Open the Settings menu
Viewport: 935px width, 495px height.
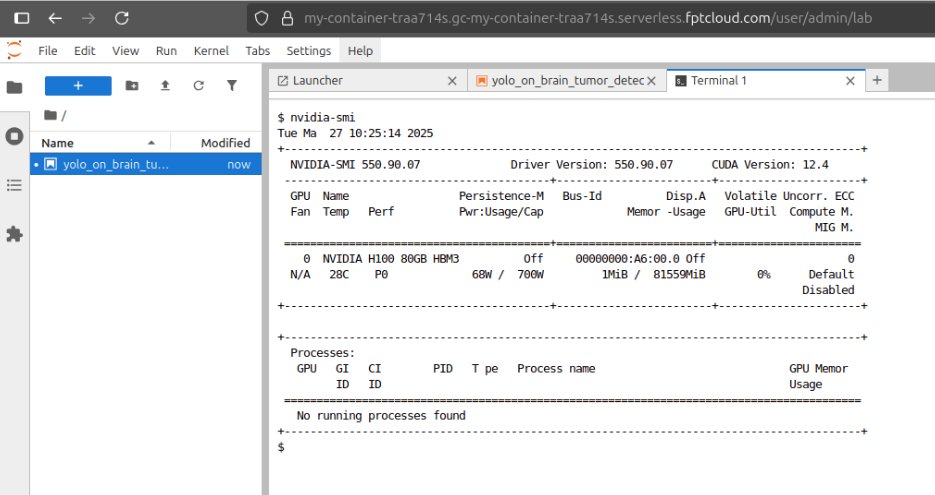[308, 51]
